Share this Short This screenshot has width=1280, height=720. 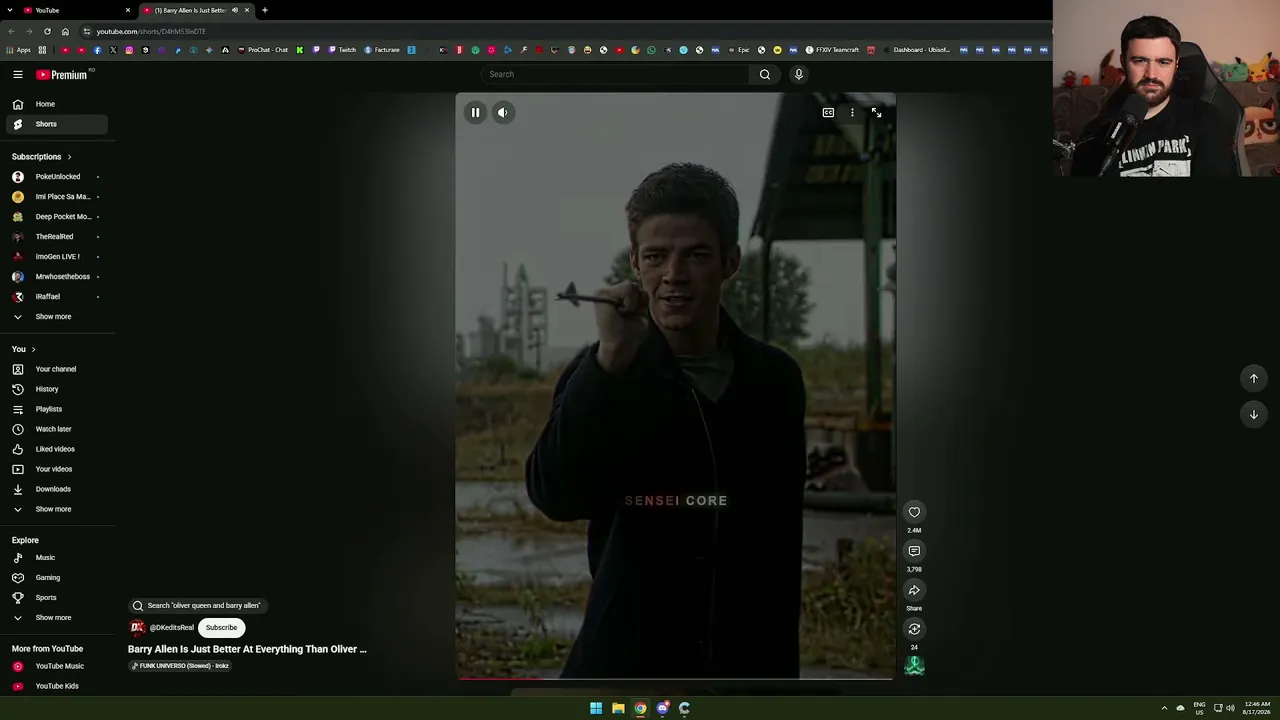coord(914,590)
